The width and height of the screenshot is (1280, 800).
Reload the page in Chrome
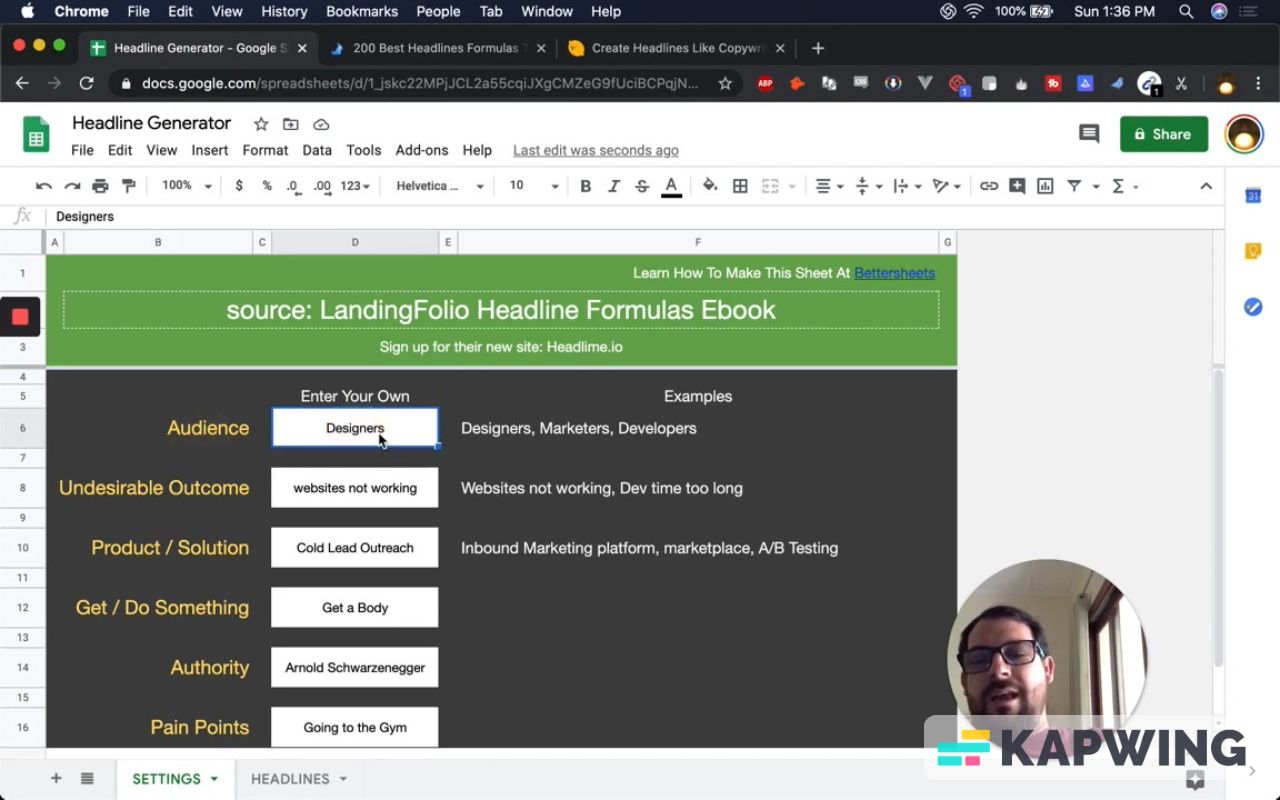point(86,84)
